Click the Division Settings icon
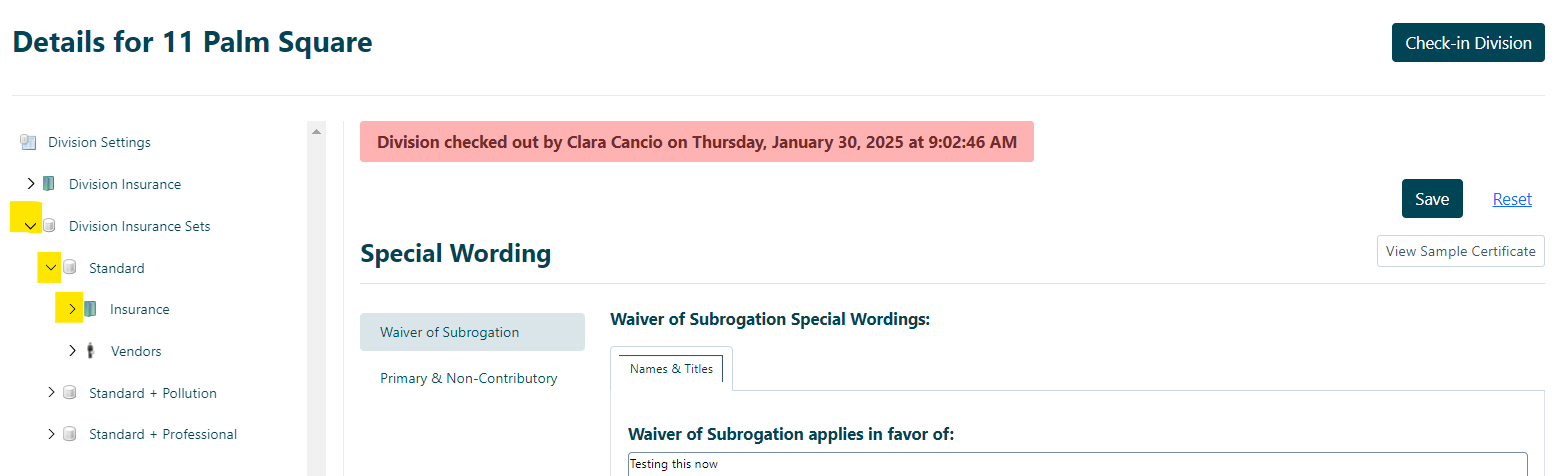 point(28,142)
